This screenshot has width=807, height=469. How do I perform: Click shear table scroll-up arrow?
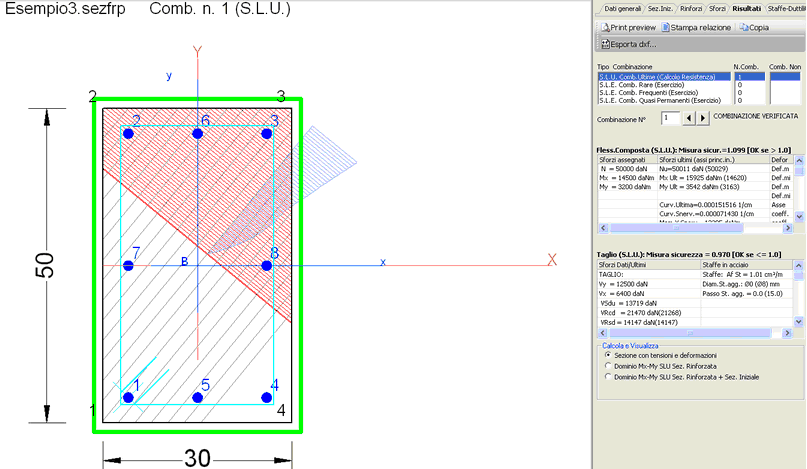pos(798,265)
